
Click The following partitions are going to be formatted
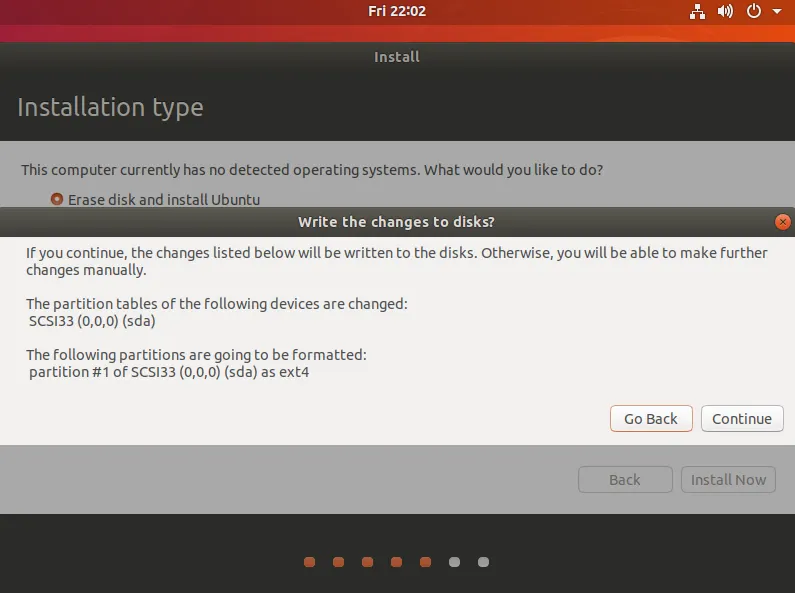pos(196,355)
